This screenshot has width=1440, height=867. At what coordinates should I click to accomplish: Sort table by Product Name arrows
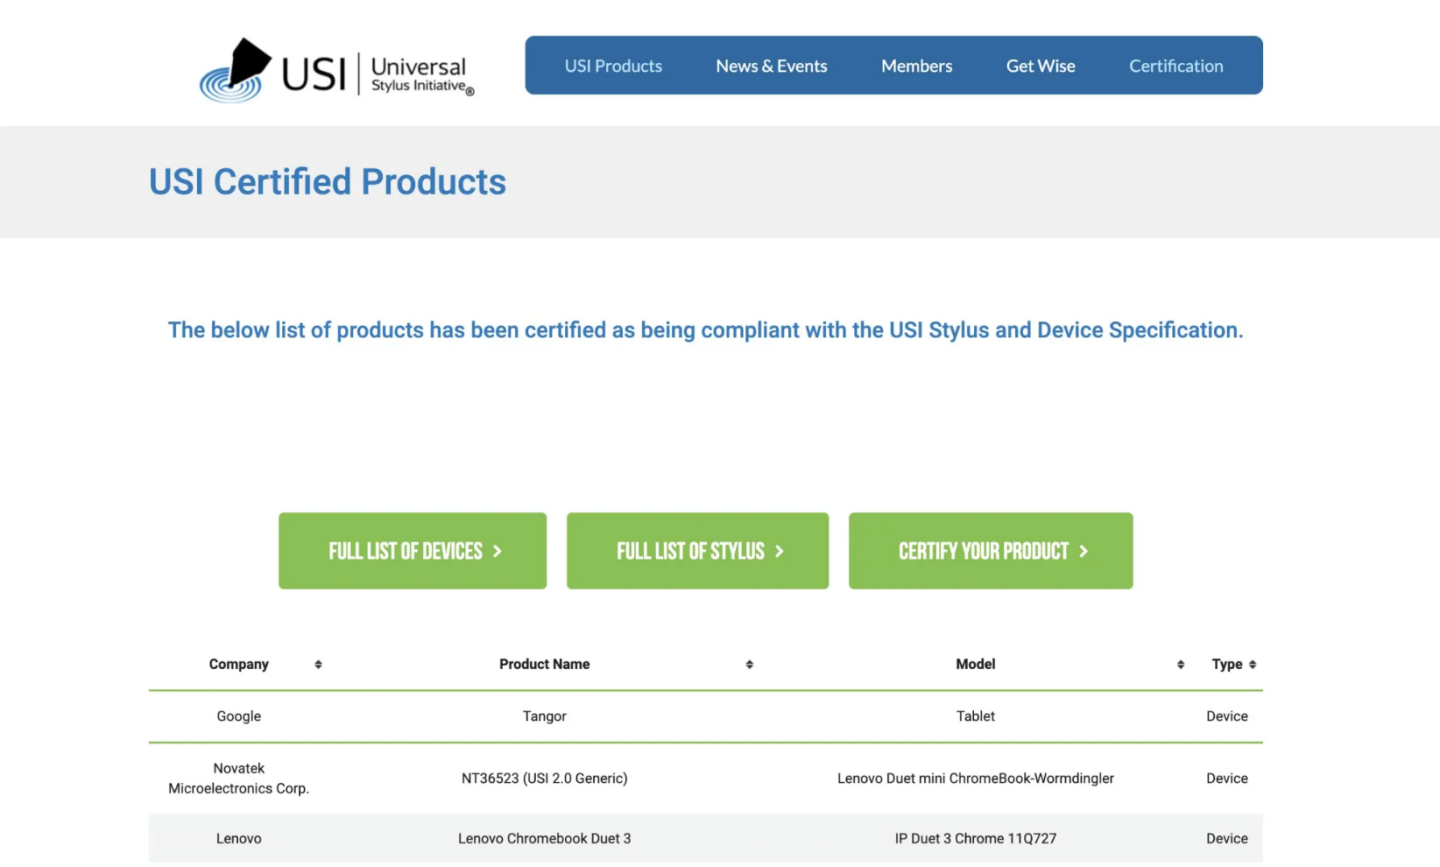coord(749,665)
